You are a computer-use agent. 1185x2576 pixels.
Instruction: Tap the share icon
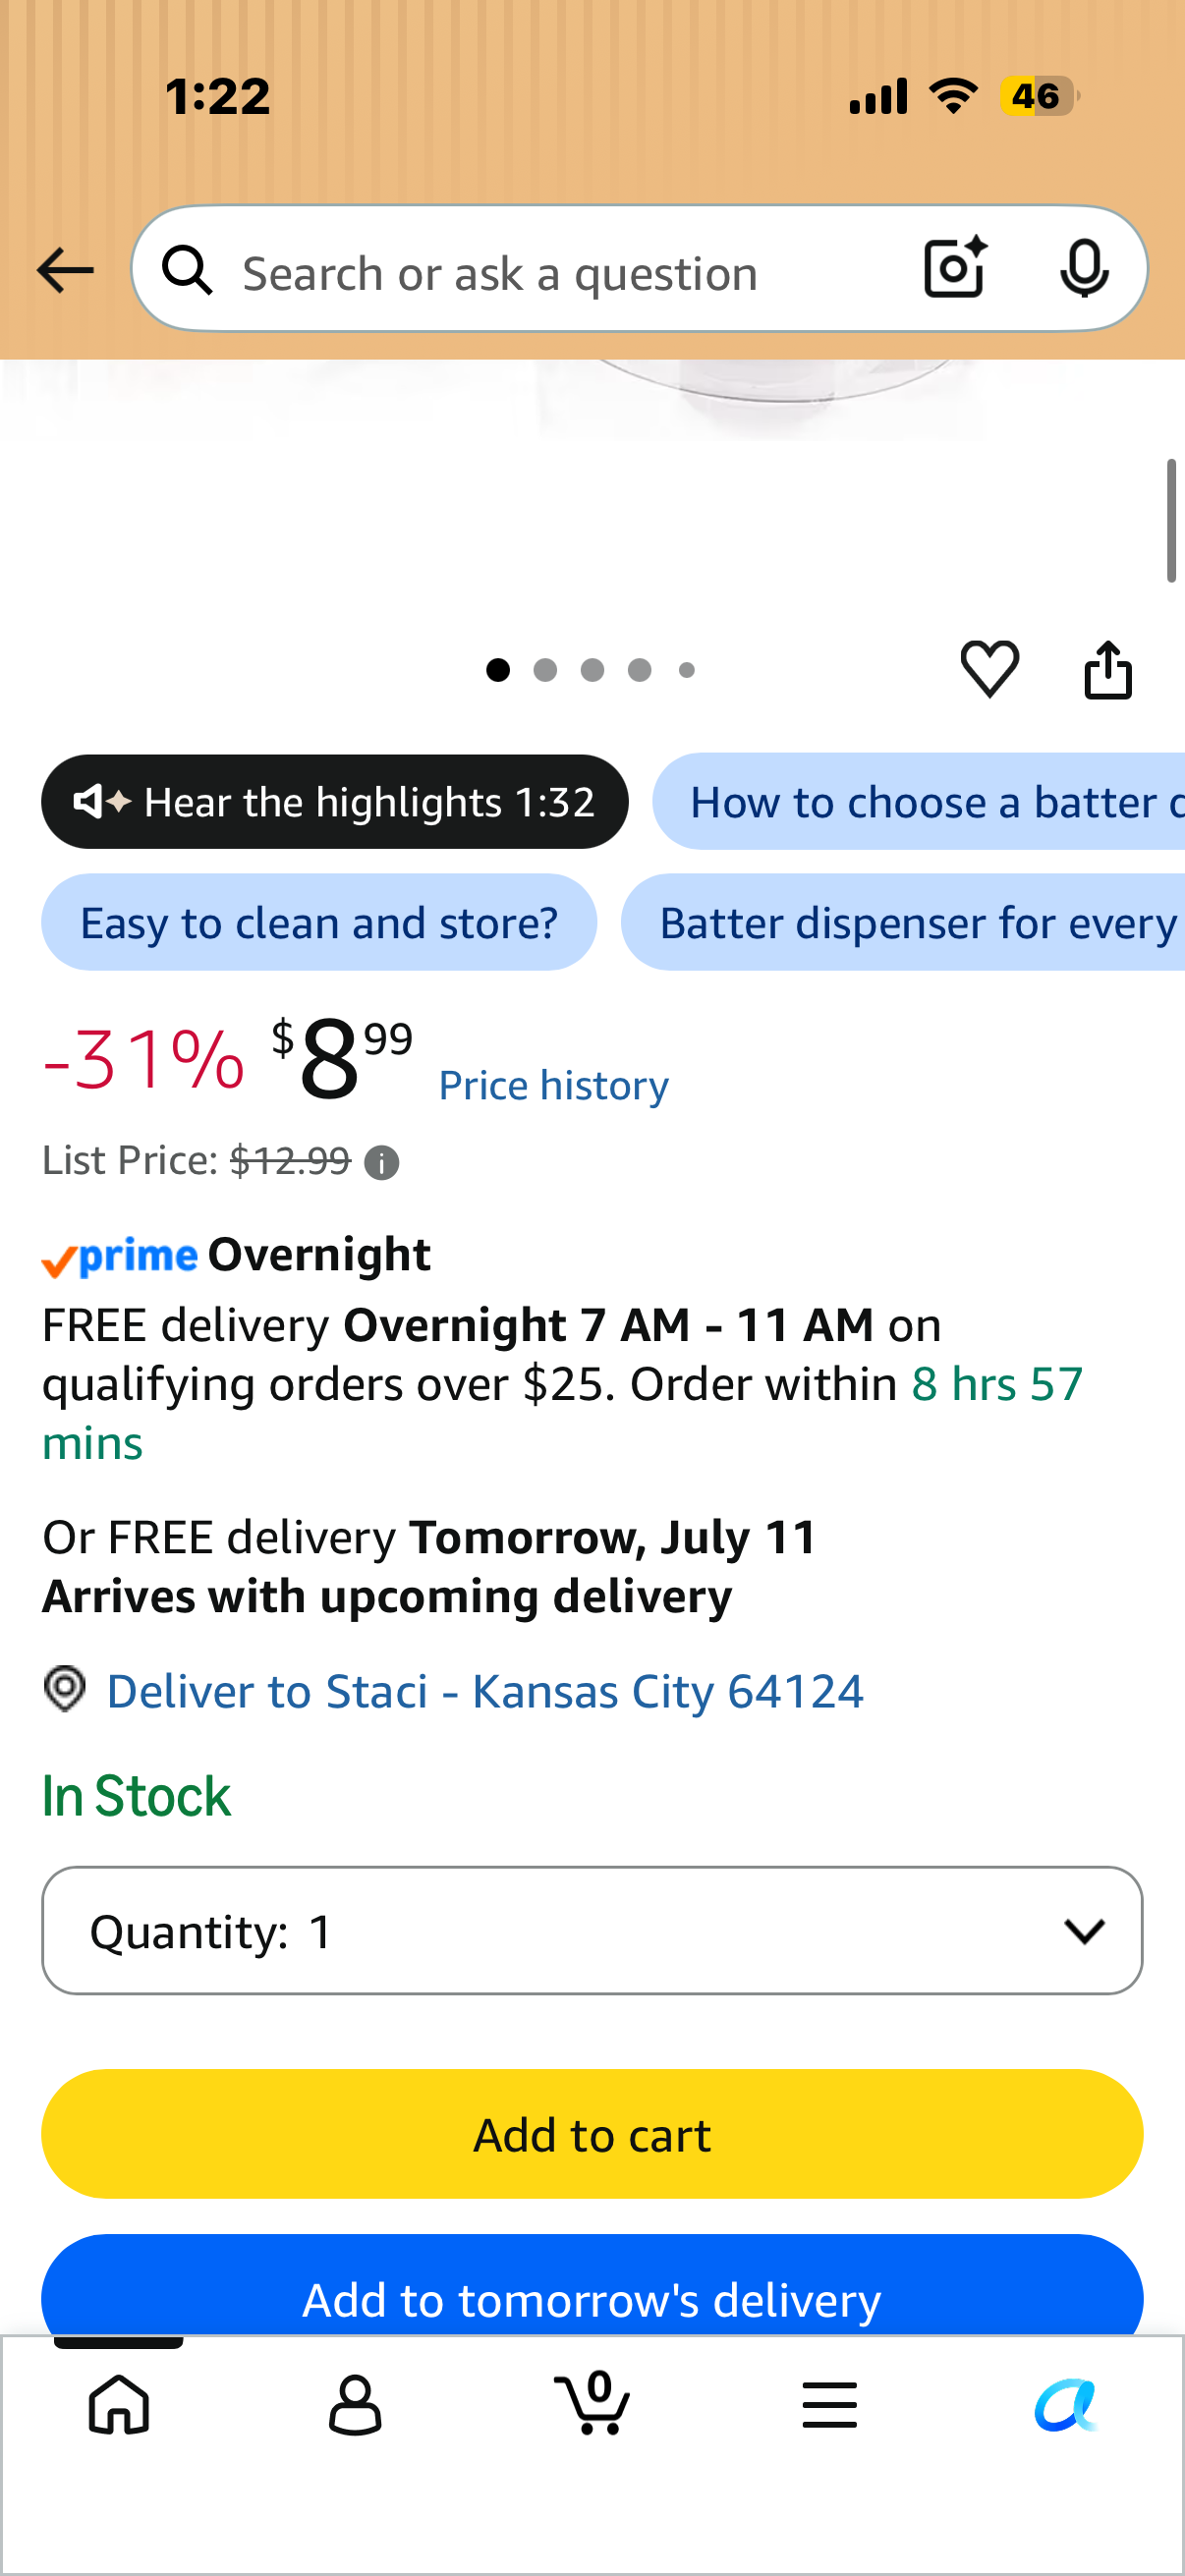[1108, 668]
